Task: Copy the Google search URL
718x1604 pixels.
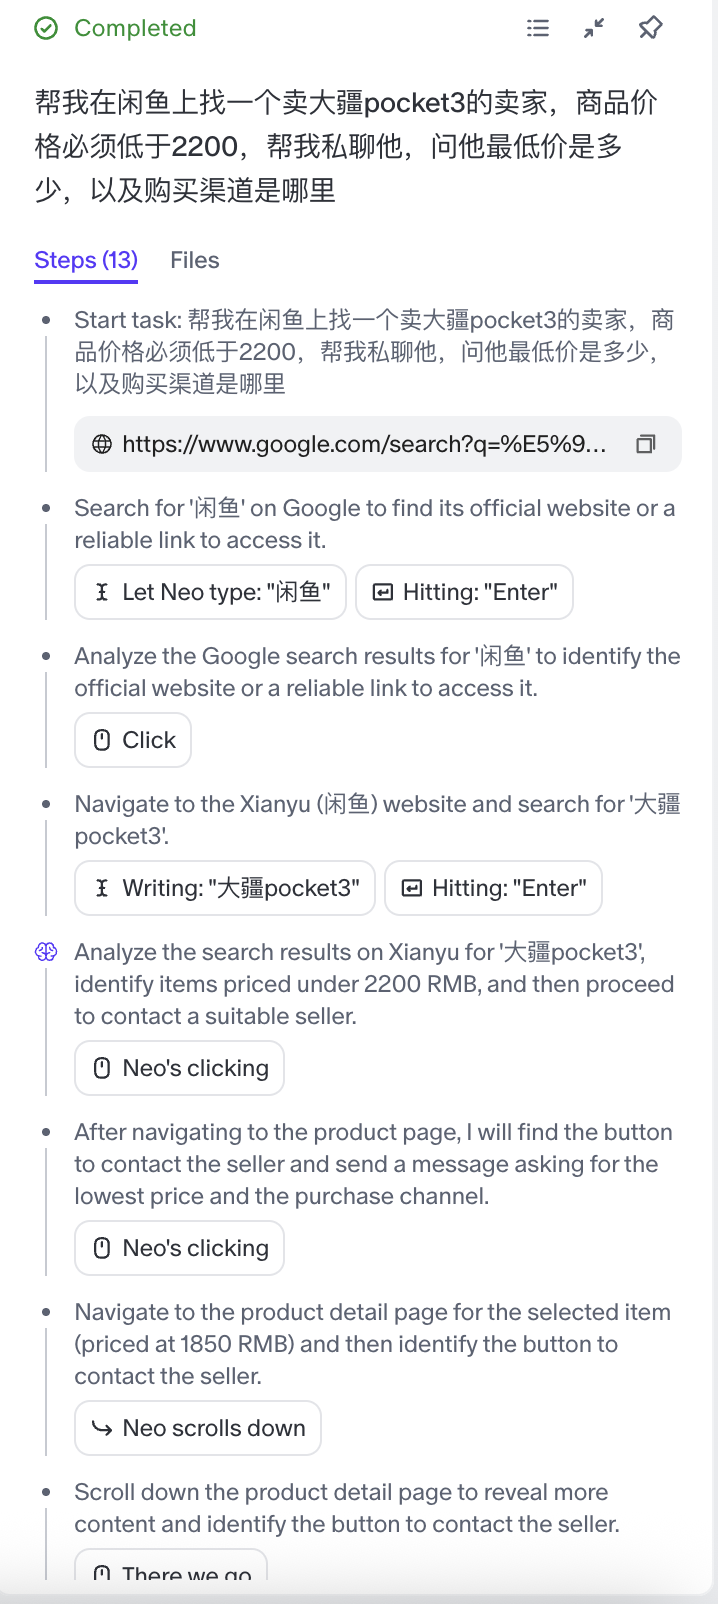Action: click(x=646, y=444)
